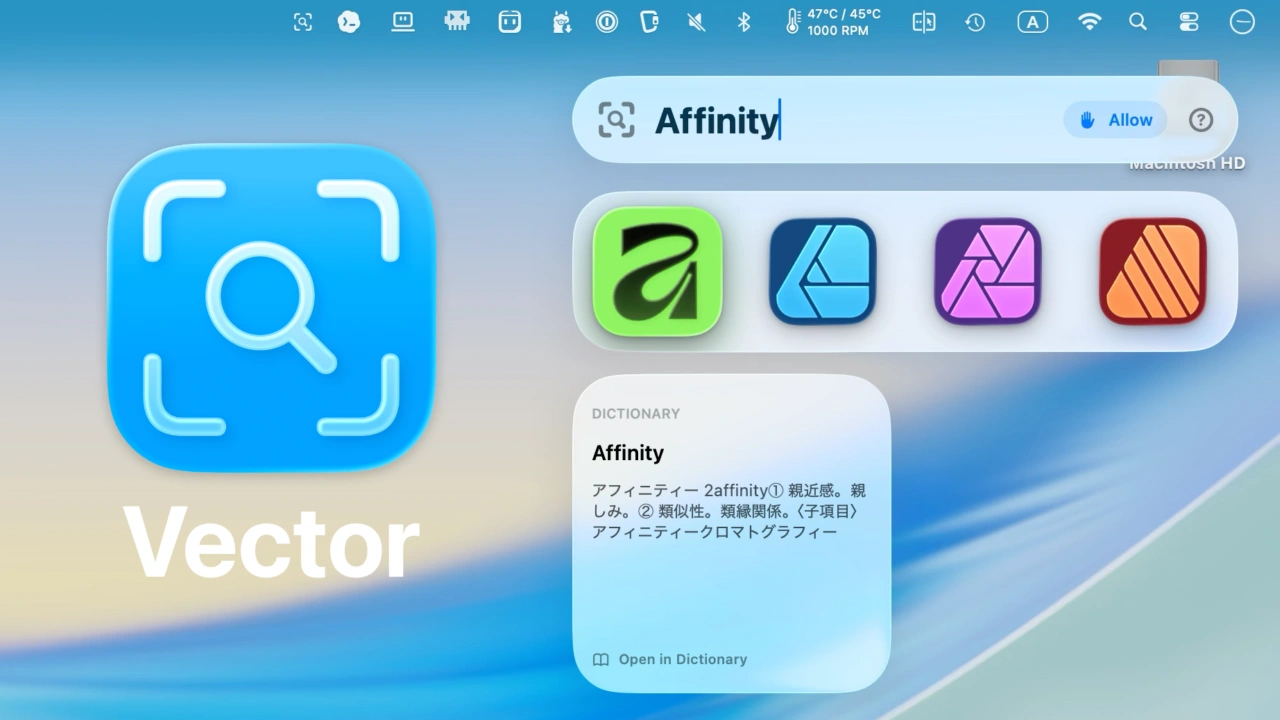Click the scan-search icon in the search bar
Image resolution: width=1280 pixels, height=720 pixels.
[616, 120]
